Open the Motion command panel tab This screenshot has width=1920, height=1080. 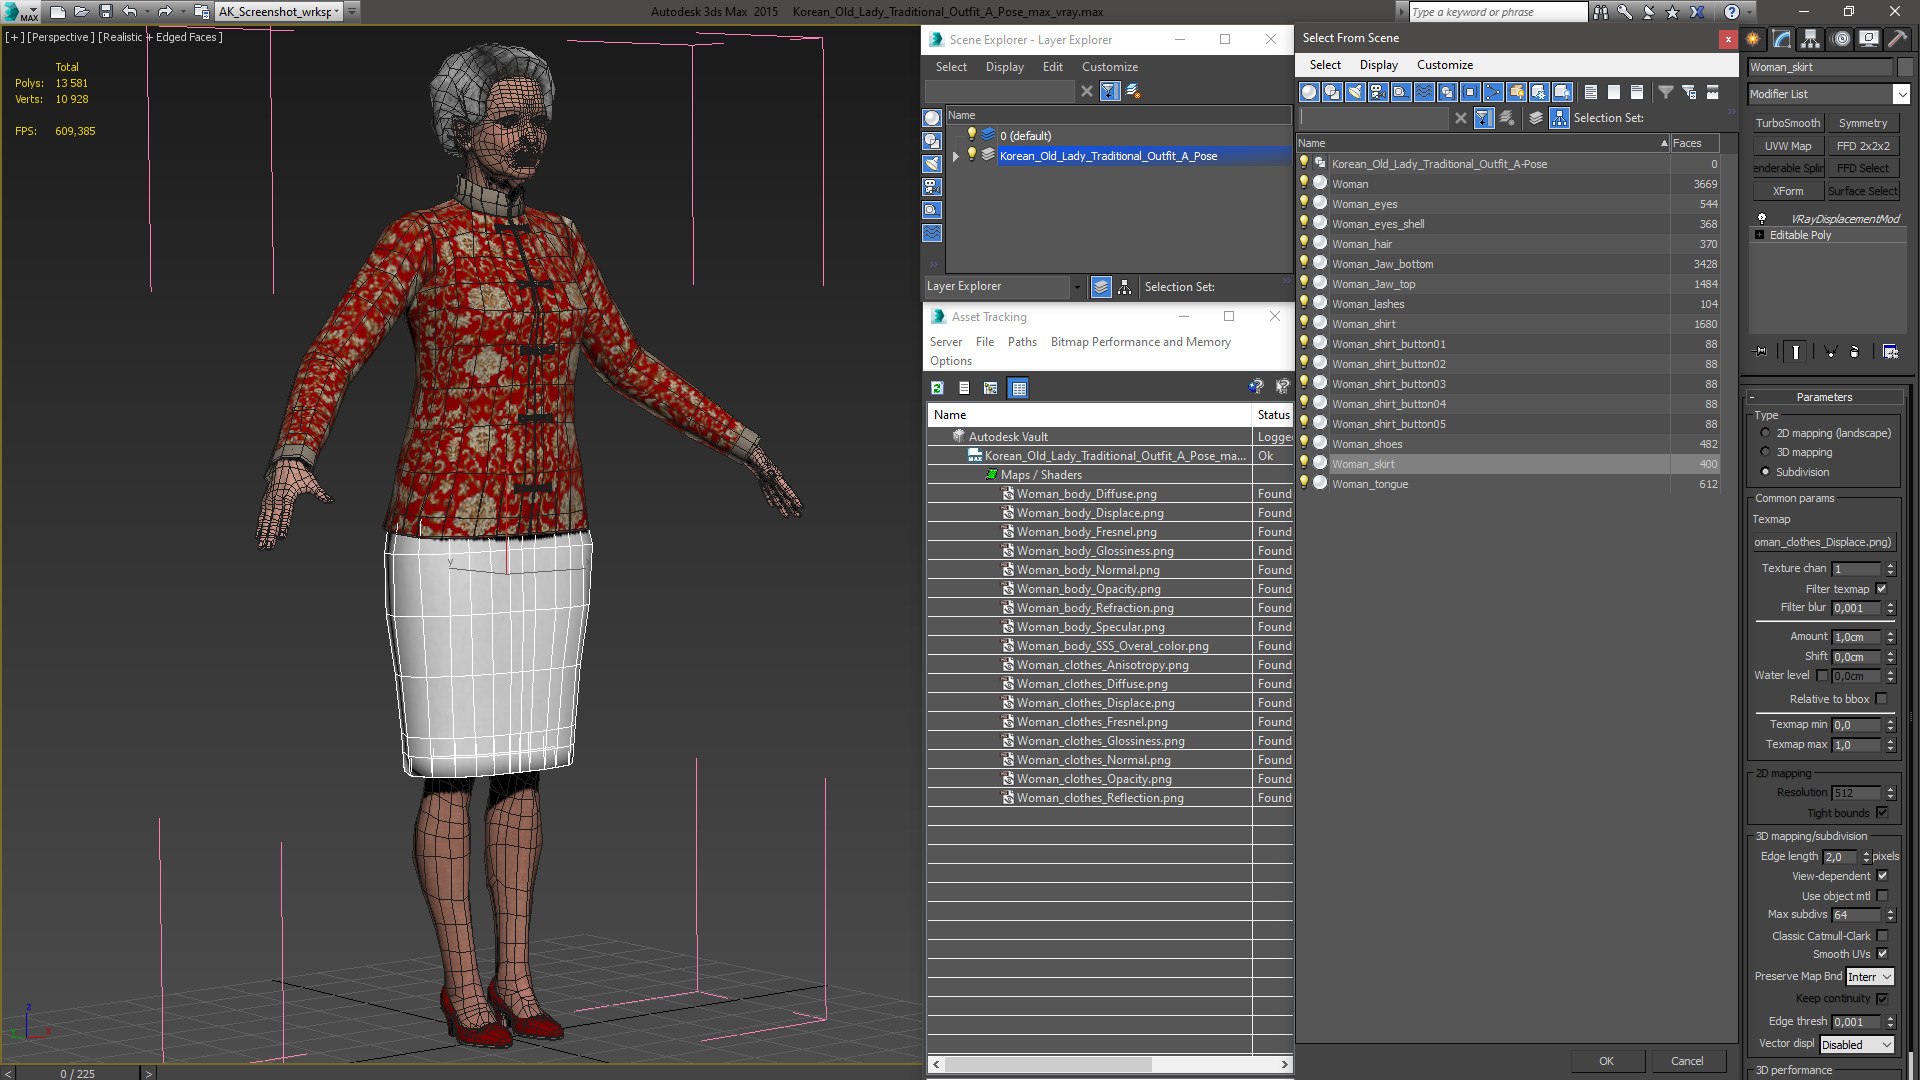(1841, 39)
